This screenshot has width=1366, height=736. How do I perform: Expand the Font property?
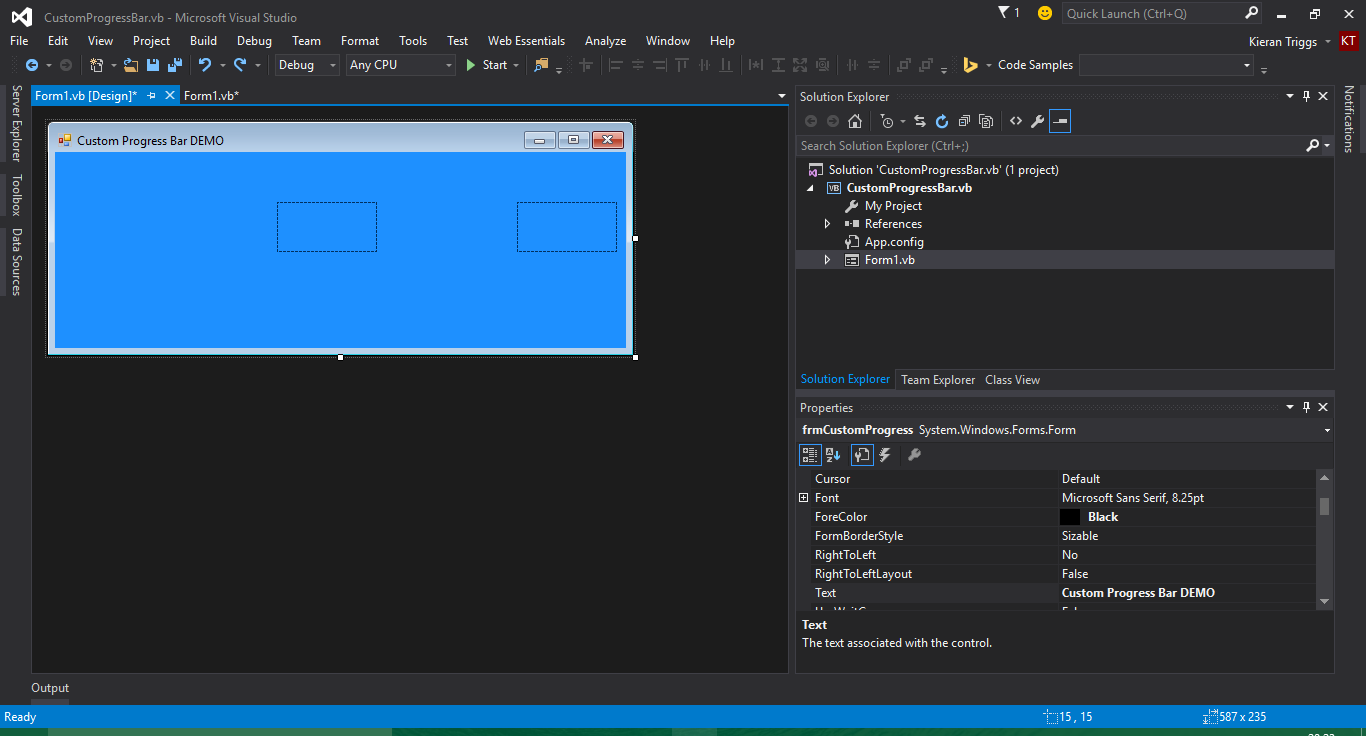pyautogui.click(x=804, y=498)
